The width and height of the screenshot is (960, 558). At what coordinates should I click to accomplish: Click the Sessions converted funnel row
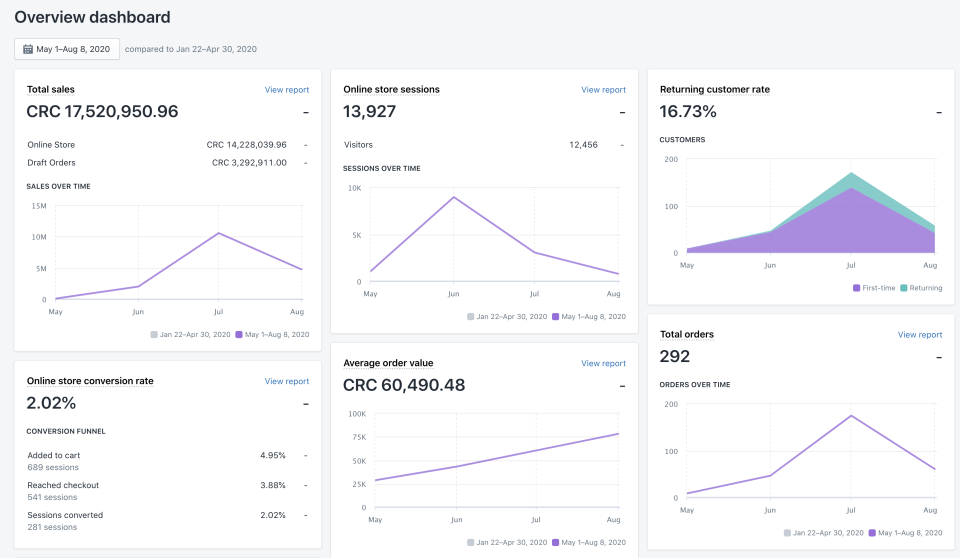pos(167,521)
